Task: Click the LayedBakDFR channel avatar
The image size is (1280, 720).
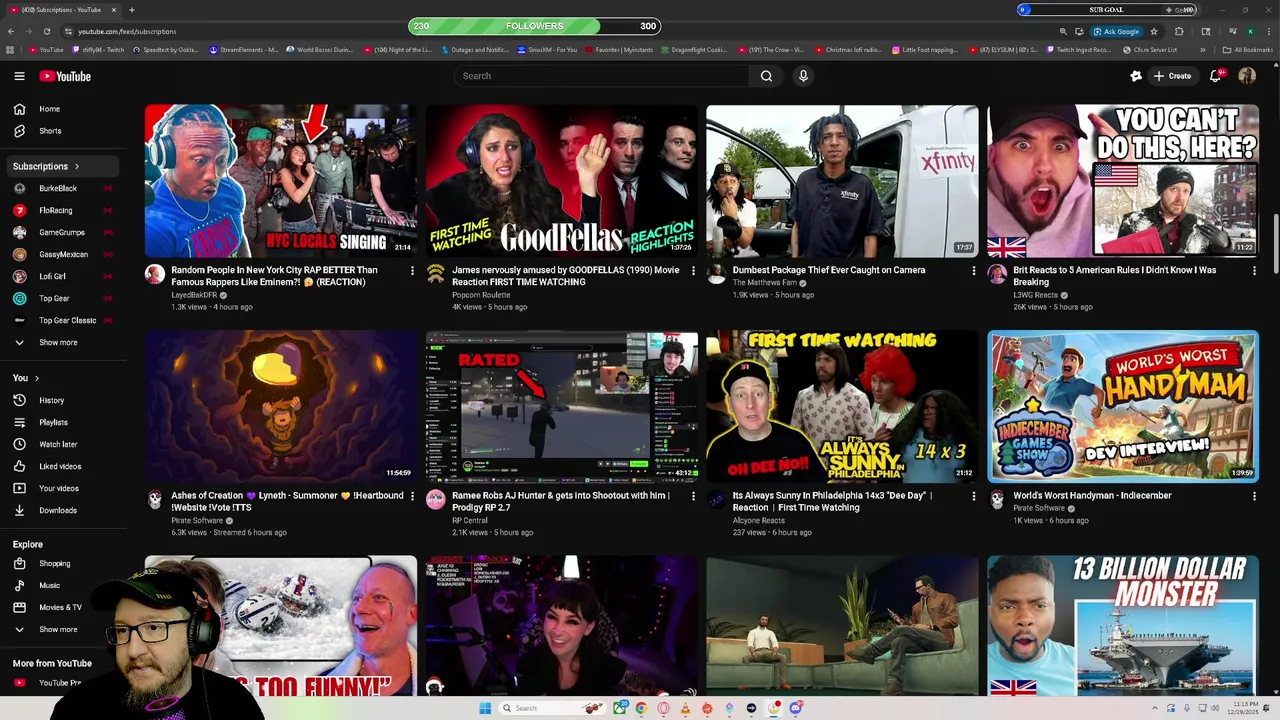Action: tap(155, 274)
